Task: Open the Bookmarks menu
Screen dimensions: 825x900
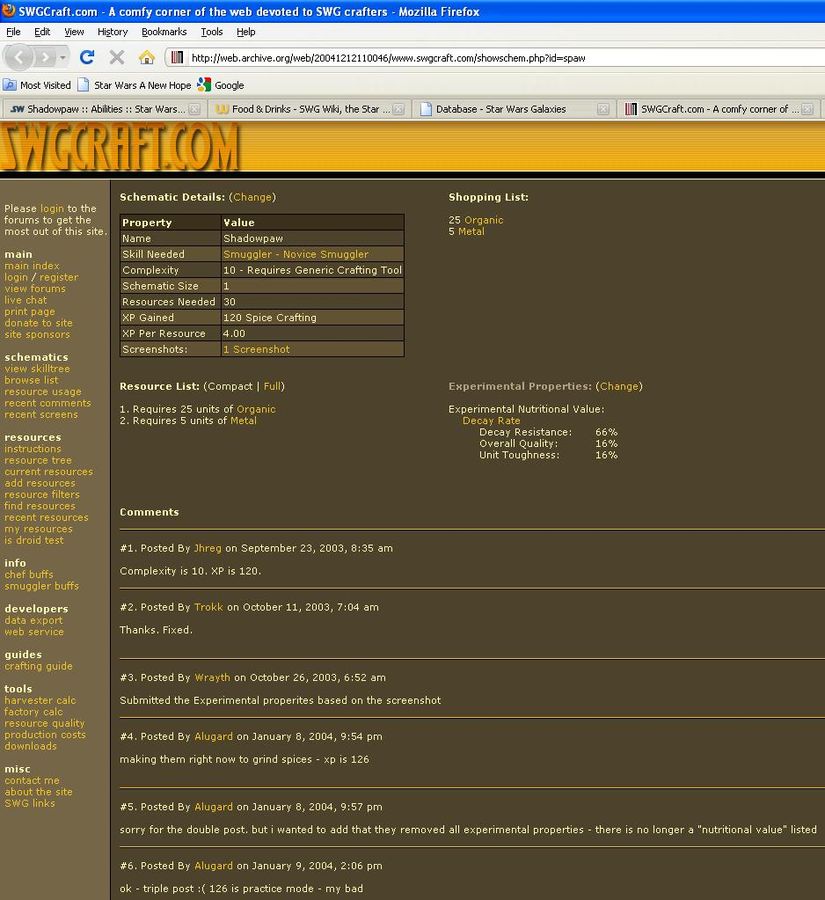Action: (x=163, y=32)
